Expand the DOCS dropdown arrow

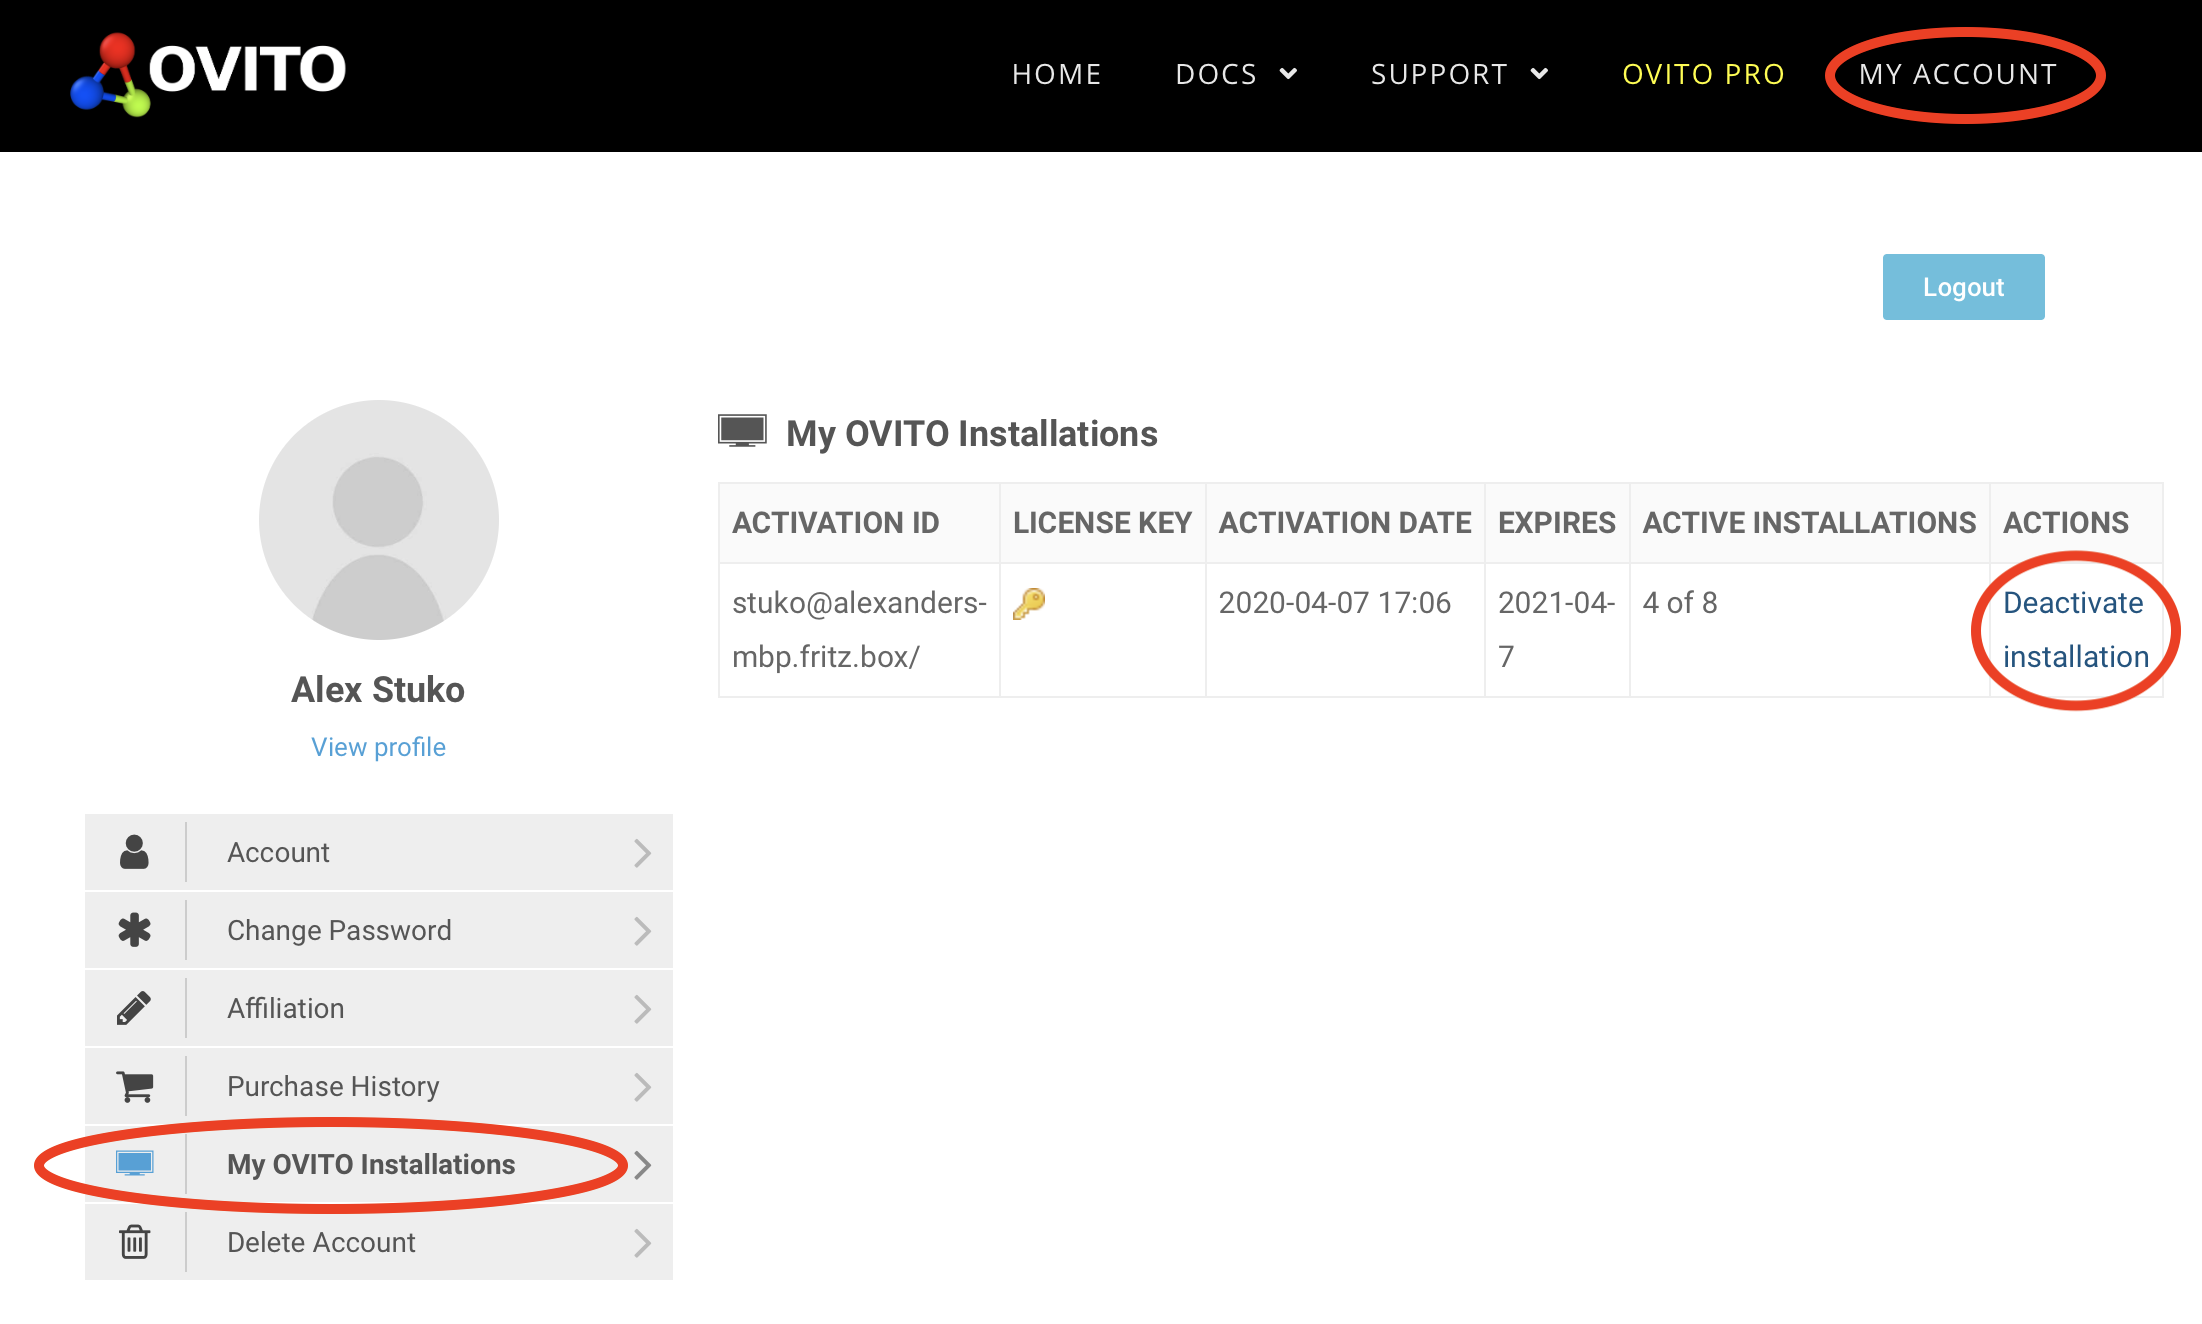(1289, 74)
